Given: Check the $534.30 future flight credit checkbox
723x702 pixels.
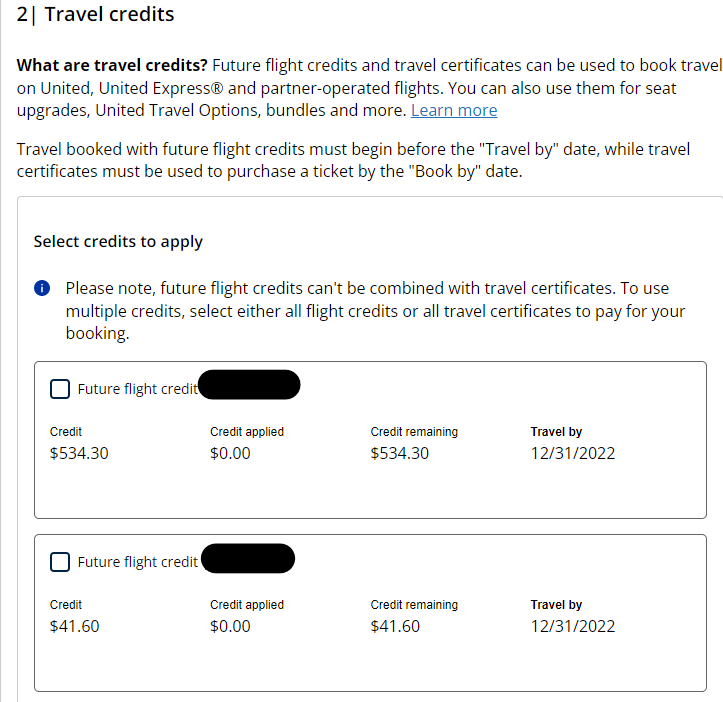Looking at the screenshot, I should click(60, 389).
